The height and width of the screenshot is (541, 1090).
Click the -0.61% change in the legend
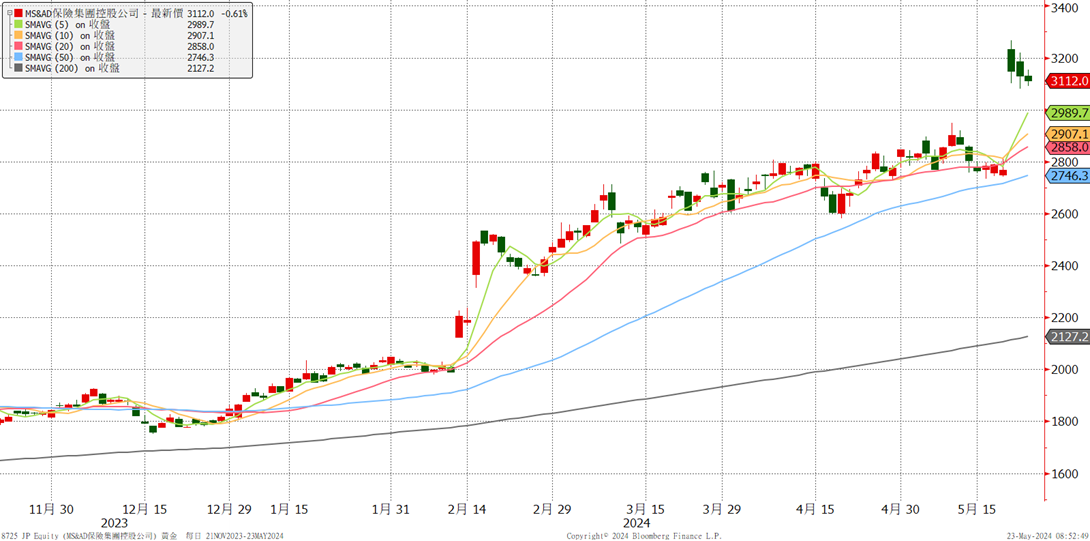click(x=232, y=13)
